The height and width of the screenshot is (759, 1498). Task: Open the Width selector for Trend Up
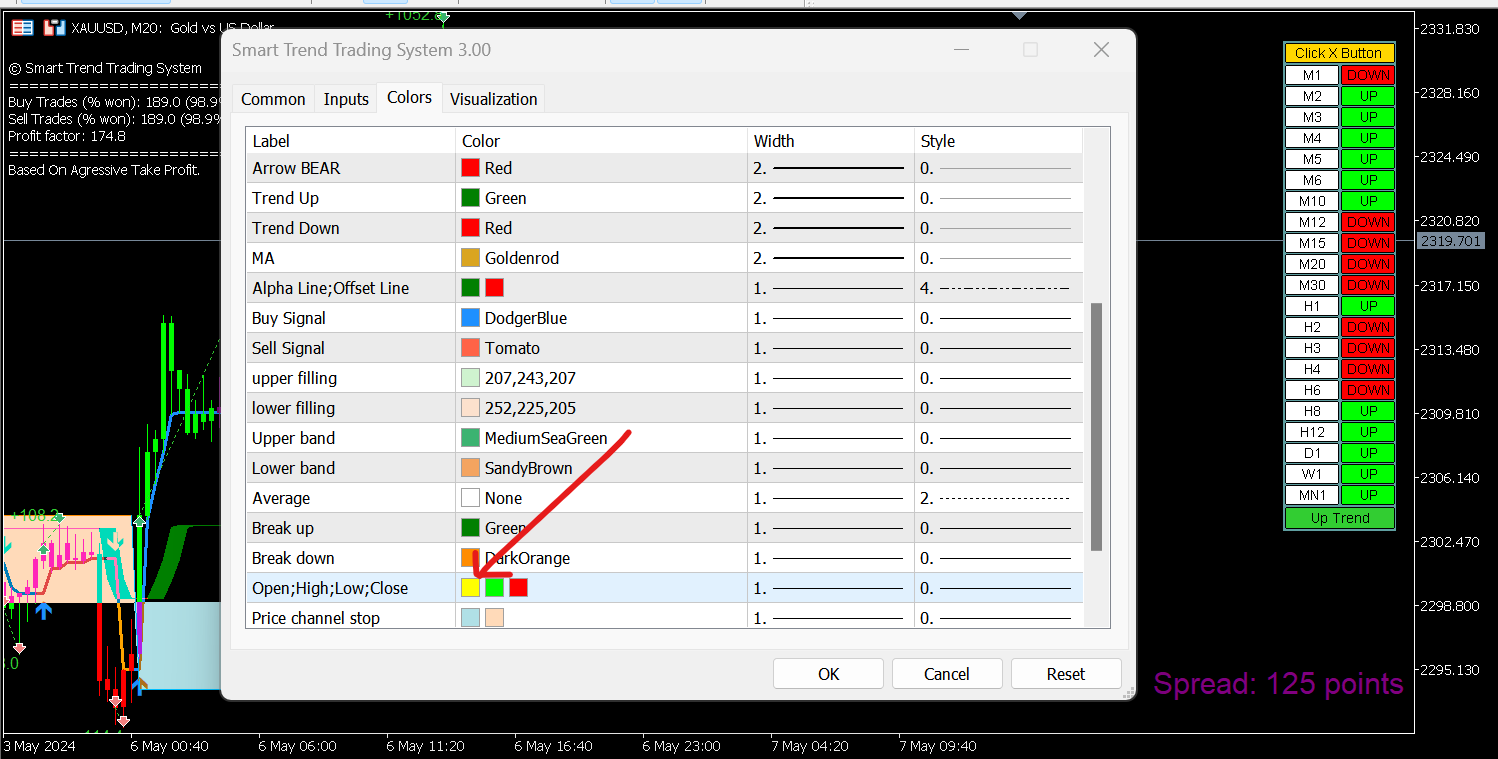[830, 198]
